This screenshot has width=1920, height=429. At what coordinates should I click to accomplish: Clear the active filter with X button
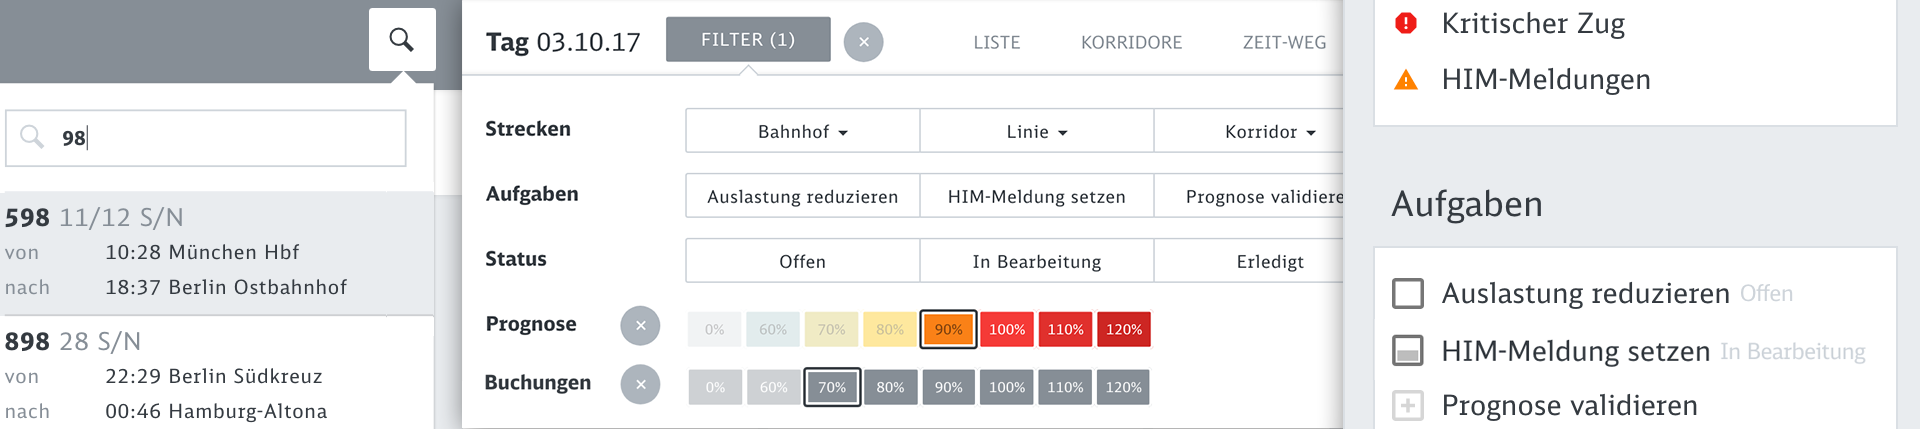click(x=863, y=42)
